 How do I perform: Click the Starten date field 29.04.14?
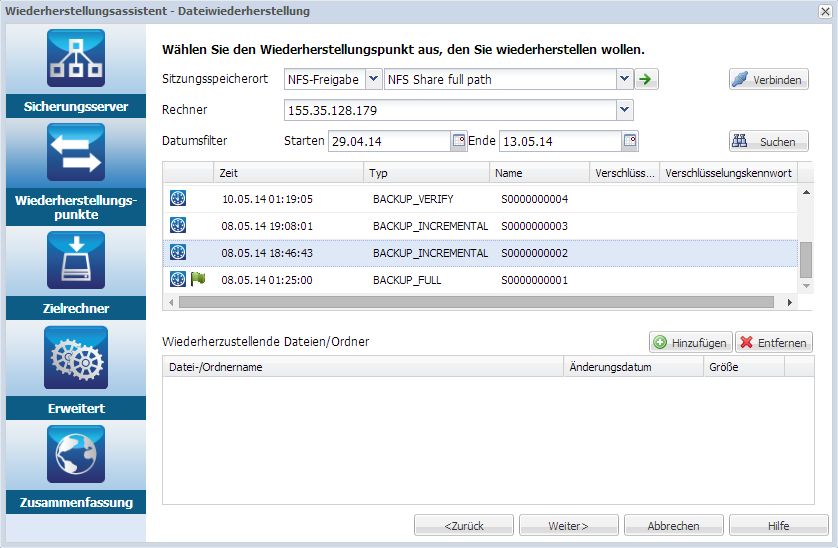[390, 141]
